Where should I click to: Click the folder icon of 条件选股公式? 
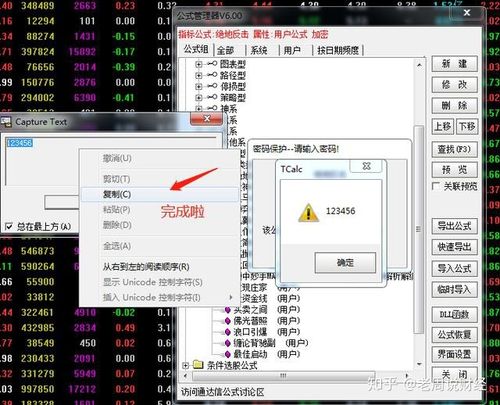198,365
